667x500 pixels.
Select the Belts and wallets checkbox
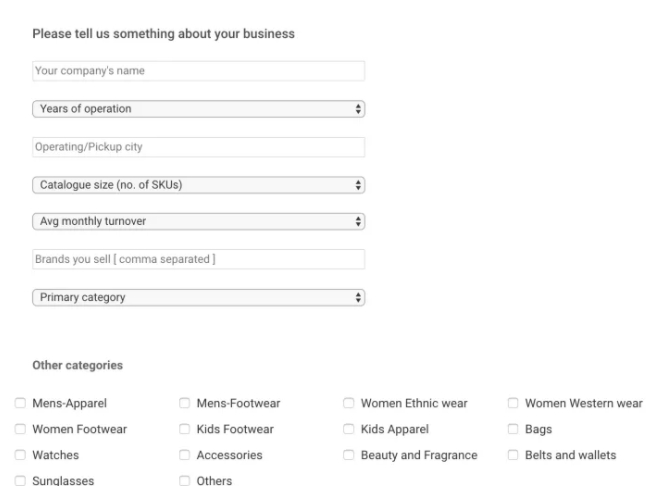pos(513,456)
